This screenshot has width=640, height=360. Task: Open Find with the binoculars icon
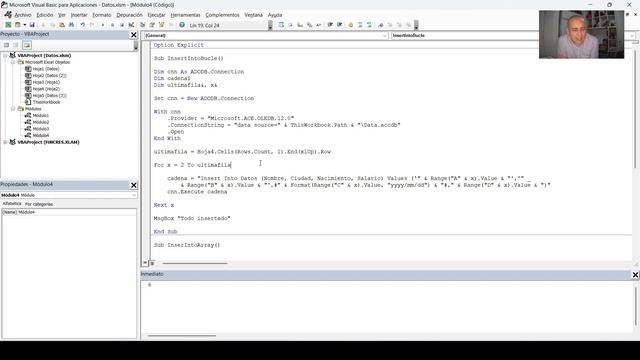pos(71,25)
